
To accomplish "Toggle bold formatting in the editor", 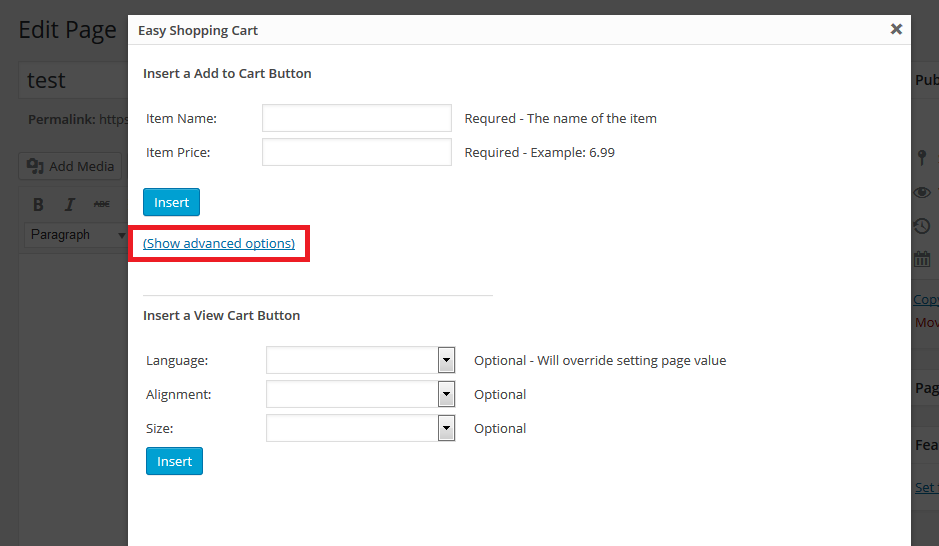I will click(x=38, y=205).
